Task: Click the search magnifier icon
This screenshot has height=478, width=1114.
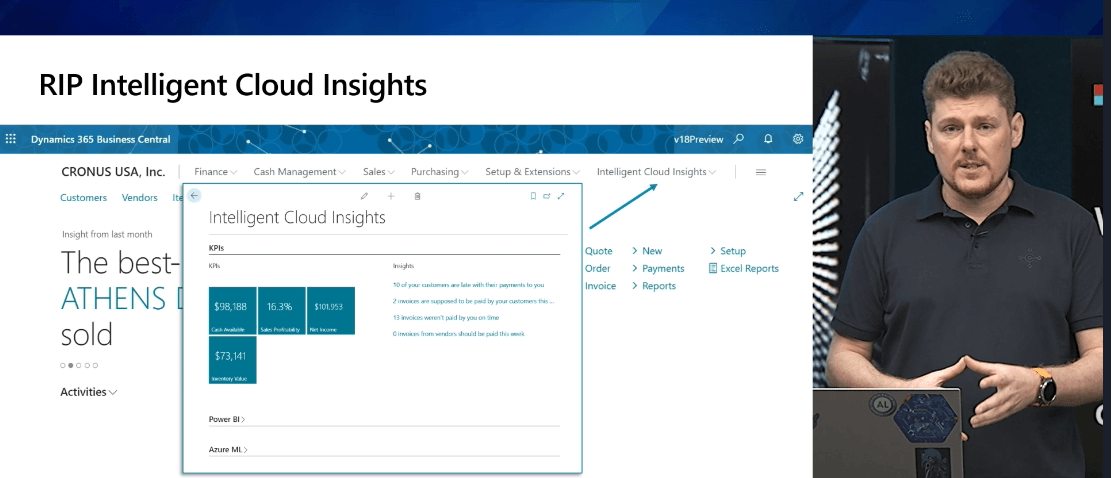Action: coord(739,139)
